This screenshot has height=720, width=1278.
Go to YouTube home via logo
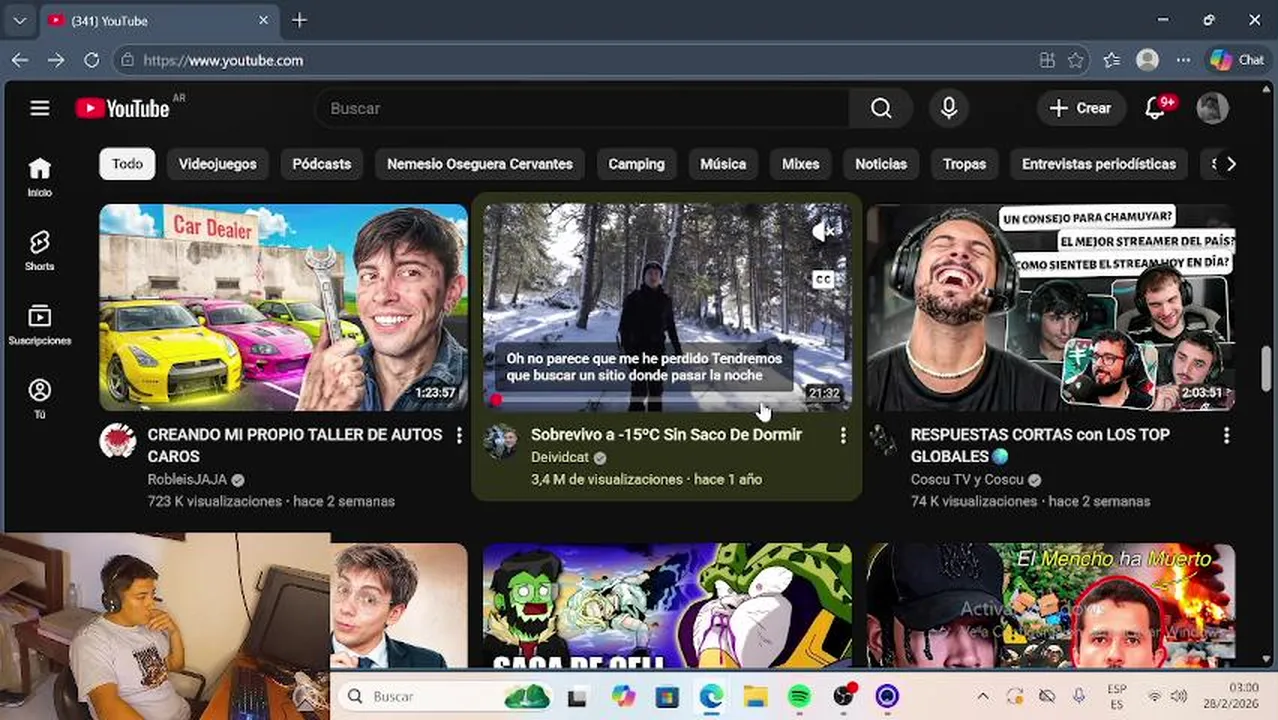(122, 108)
